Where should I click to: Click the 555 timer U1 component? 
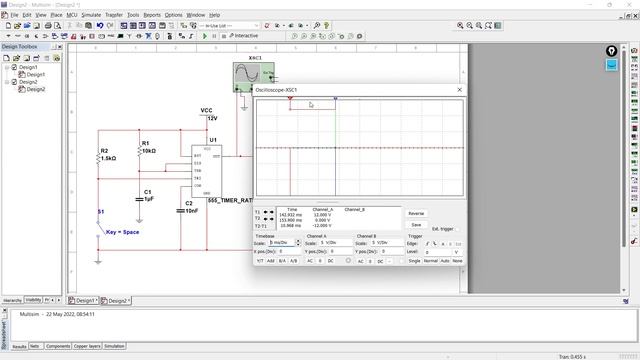pos(207,171)
